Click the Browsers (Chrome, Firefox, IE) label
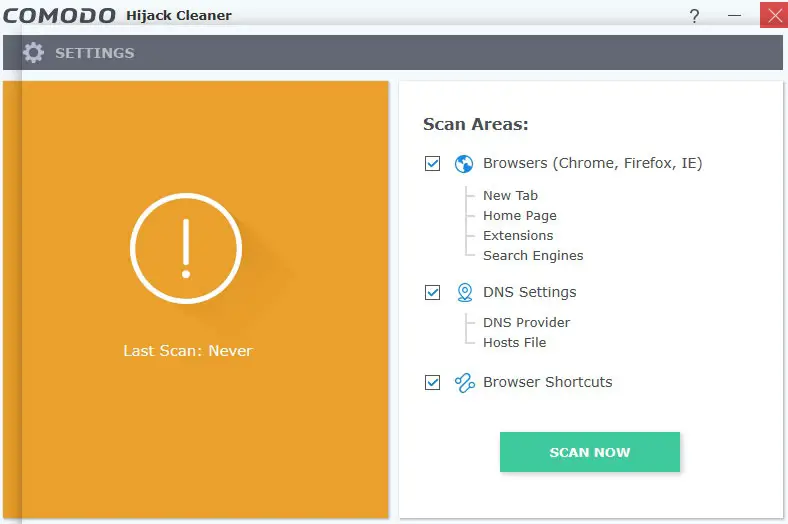The height and width of the screenshot is (524, 788). tap(593, 163)
